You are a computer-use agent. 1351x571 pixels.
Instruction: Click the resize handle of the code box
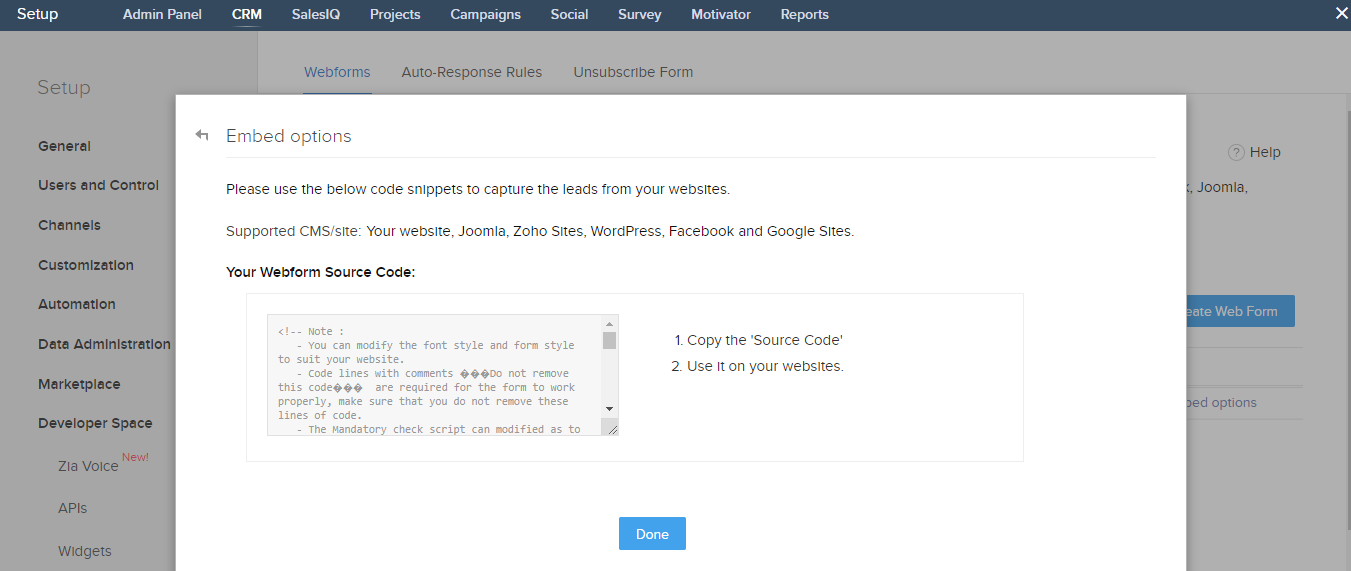pos(610,428)
